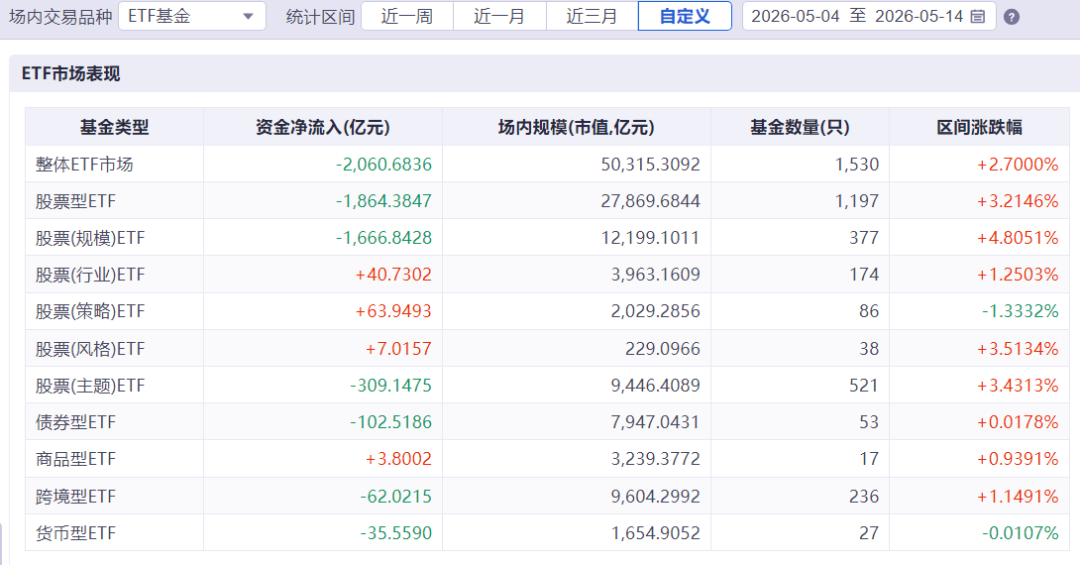The height and width of the screenshot is (565, 1080).
Task: Click period change -1.3332%
Action: click(1020, 311)
